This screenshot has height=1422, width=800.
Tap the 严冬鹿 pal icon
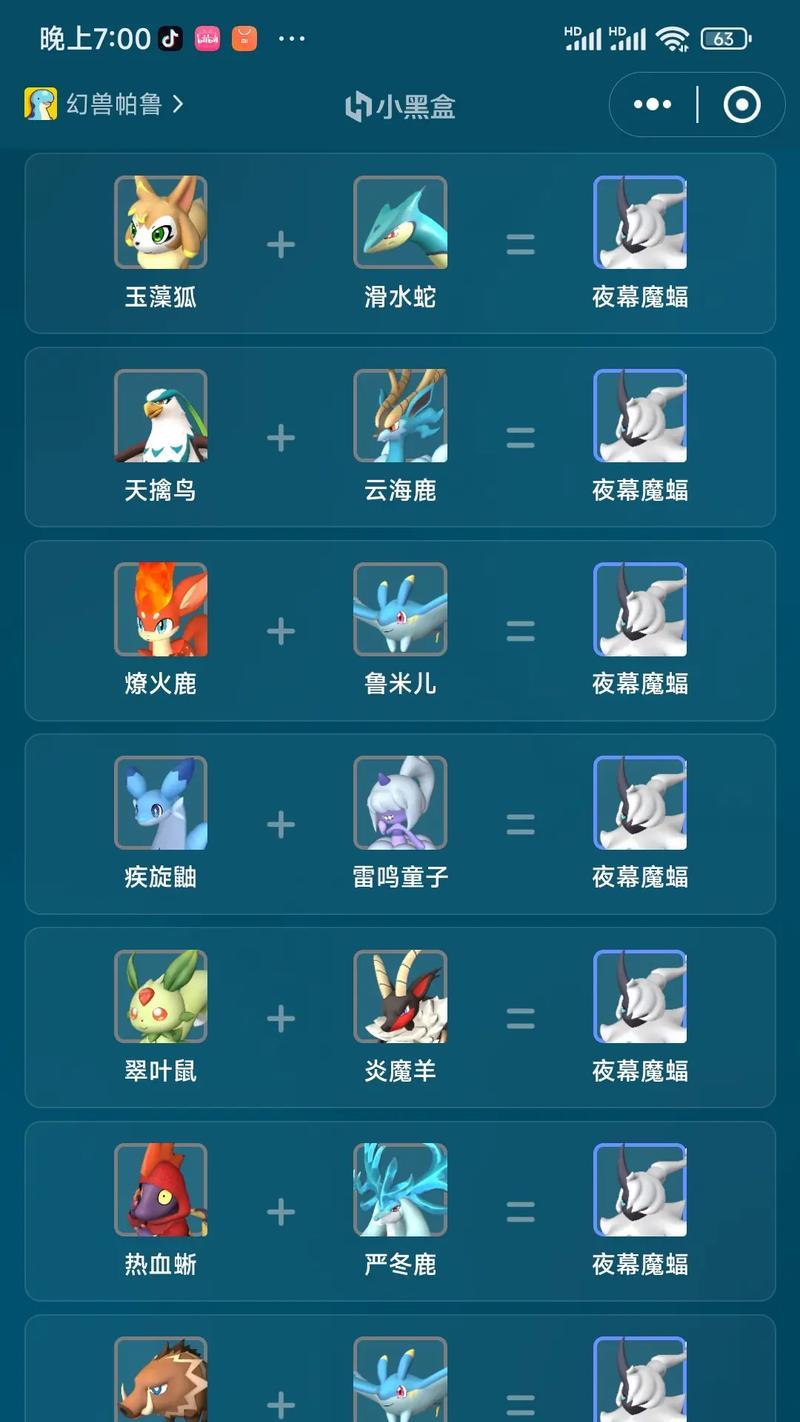400,1189
